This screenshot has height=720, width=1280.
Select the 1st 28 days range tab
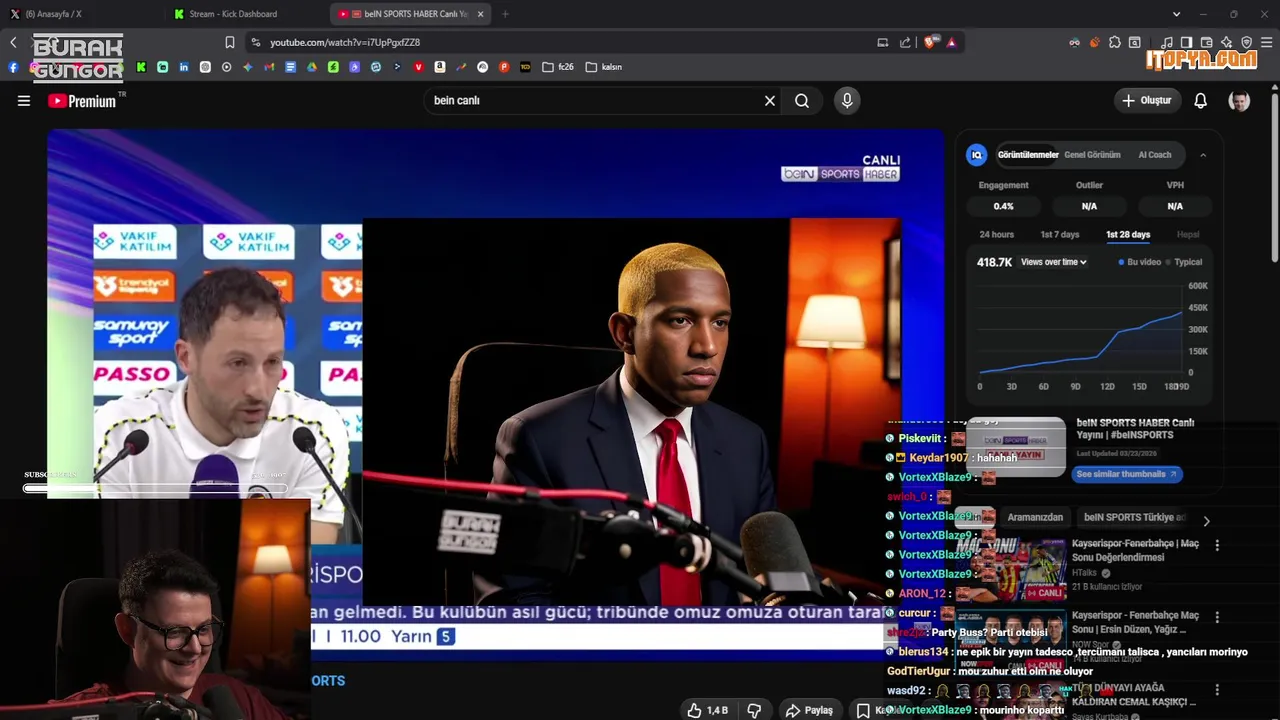(1128, 234)
